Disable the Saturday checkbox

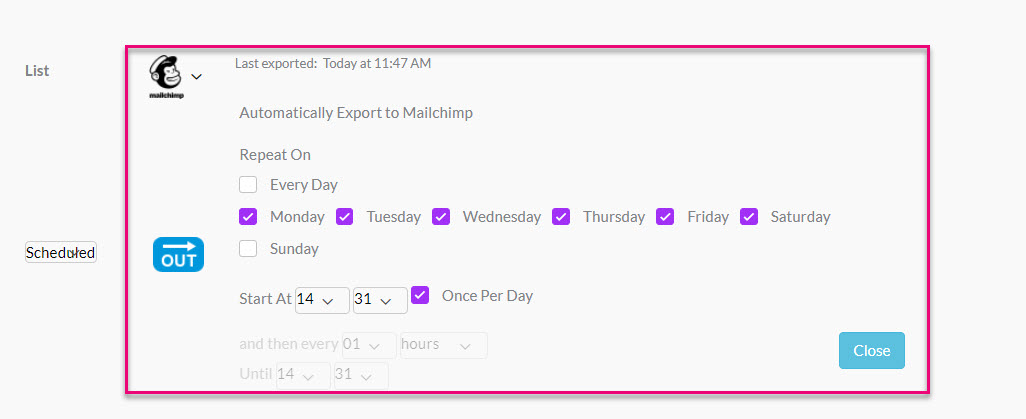[x=749, y=217]
